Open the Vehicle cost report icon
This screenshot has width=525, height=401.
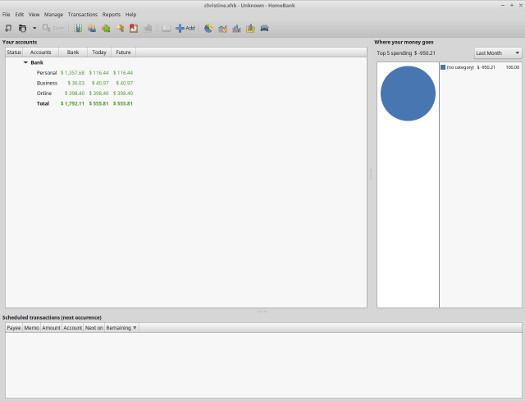265,28
